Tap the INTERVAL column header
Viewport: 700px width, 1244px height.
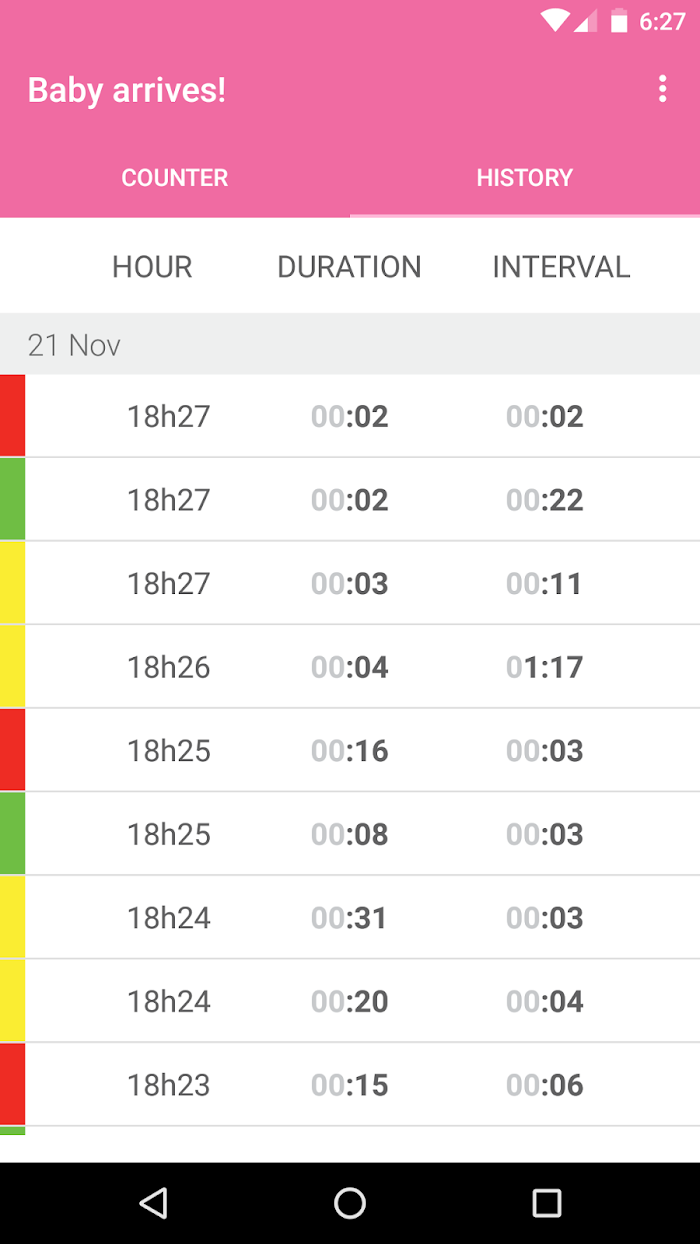click(x=561, y=267)
